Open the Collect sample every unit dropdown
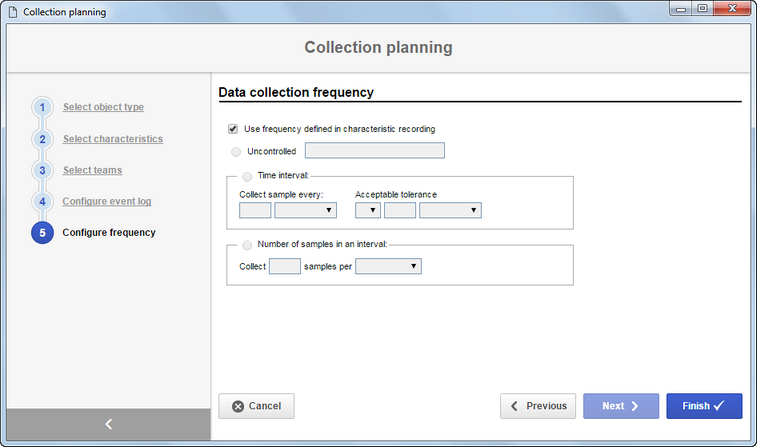This screenshot has width=757, height=447. pos(306,210)
